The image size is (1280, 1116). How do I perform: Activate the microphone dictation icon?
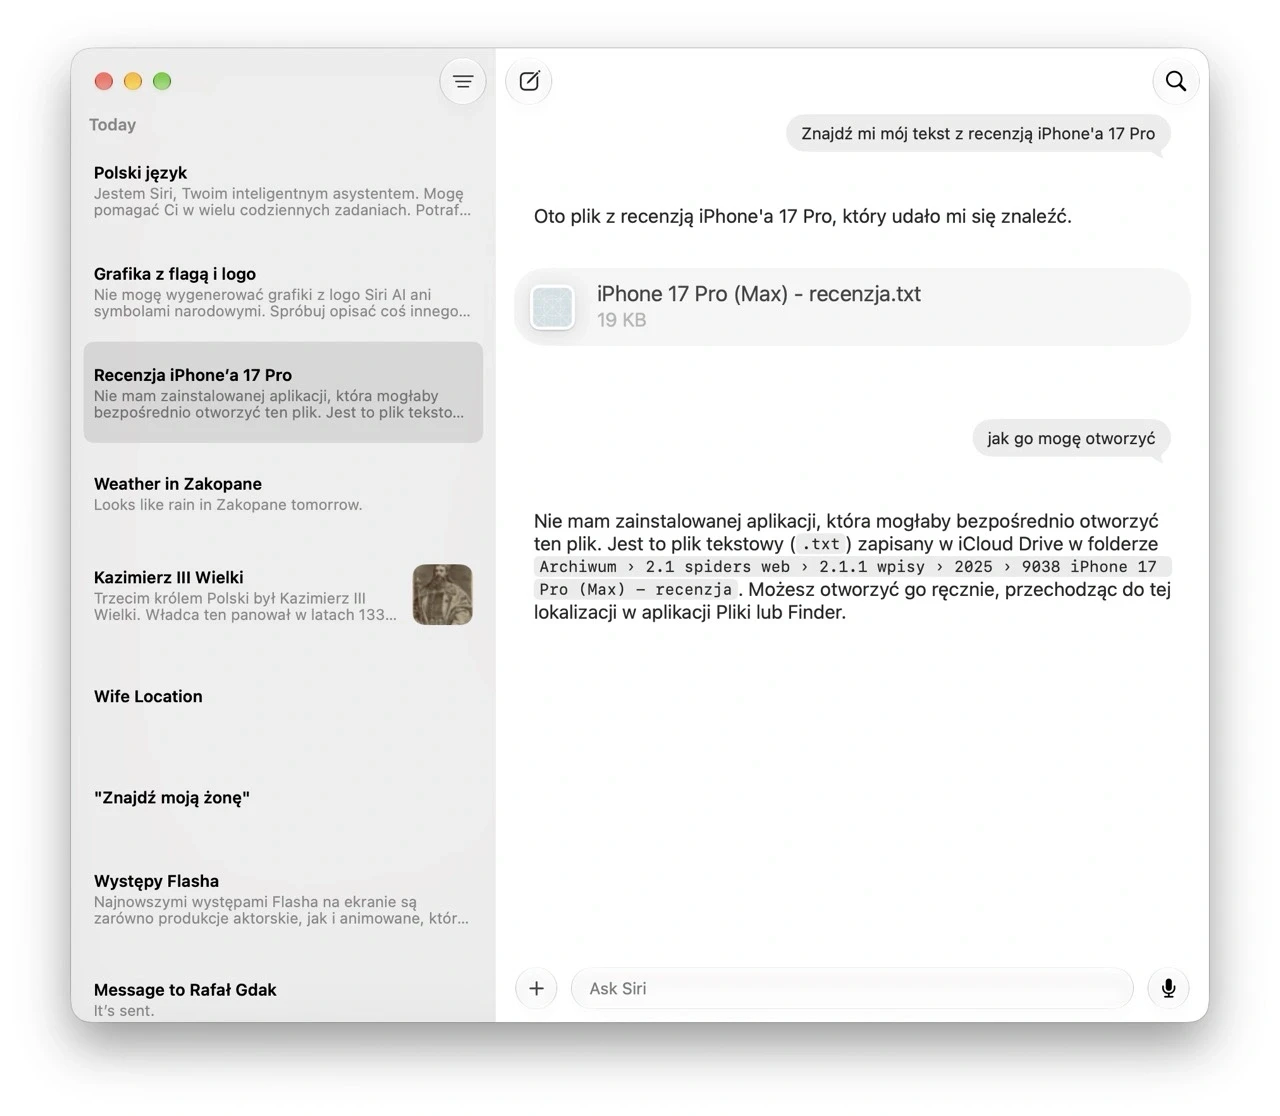tap(1168, 988)
